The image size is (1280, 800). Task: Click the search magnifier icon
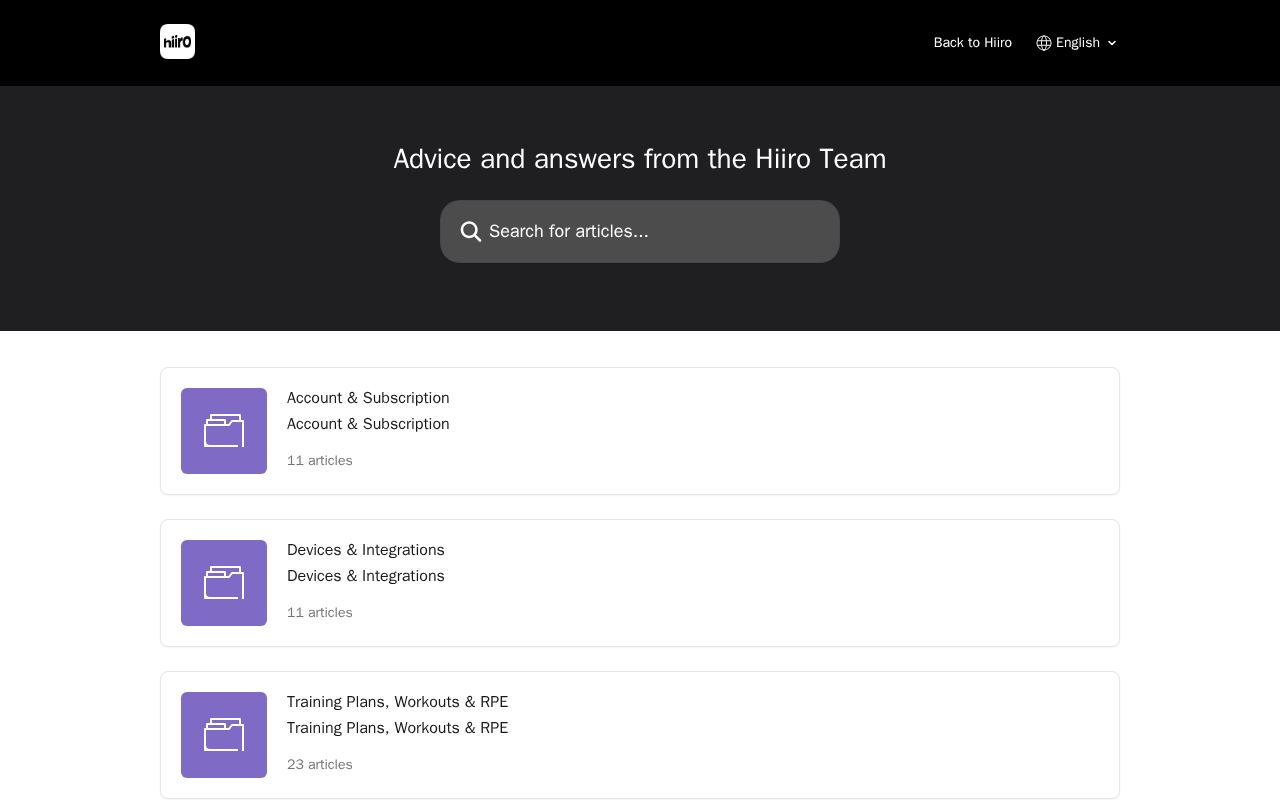[x=471, y=232]
